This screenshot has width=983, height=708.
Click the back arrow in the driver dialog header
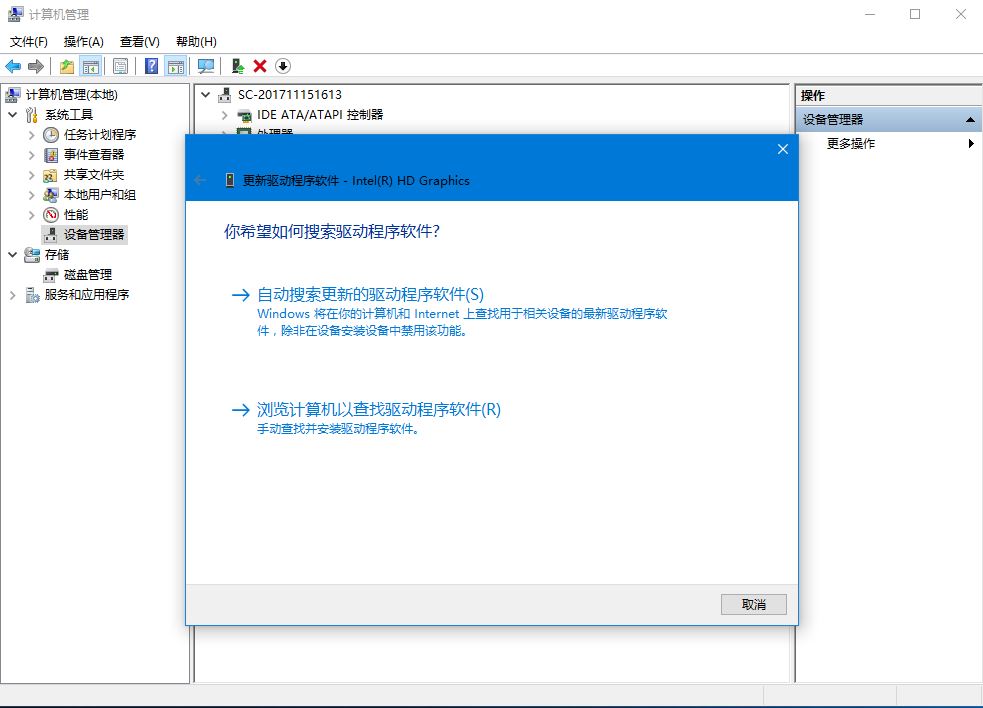pyautogui.click(x=200, y=181)
